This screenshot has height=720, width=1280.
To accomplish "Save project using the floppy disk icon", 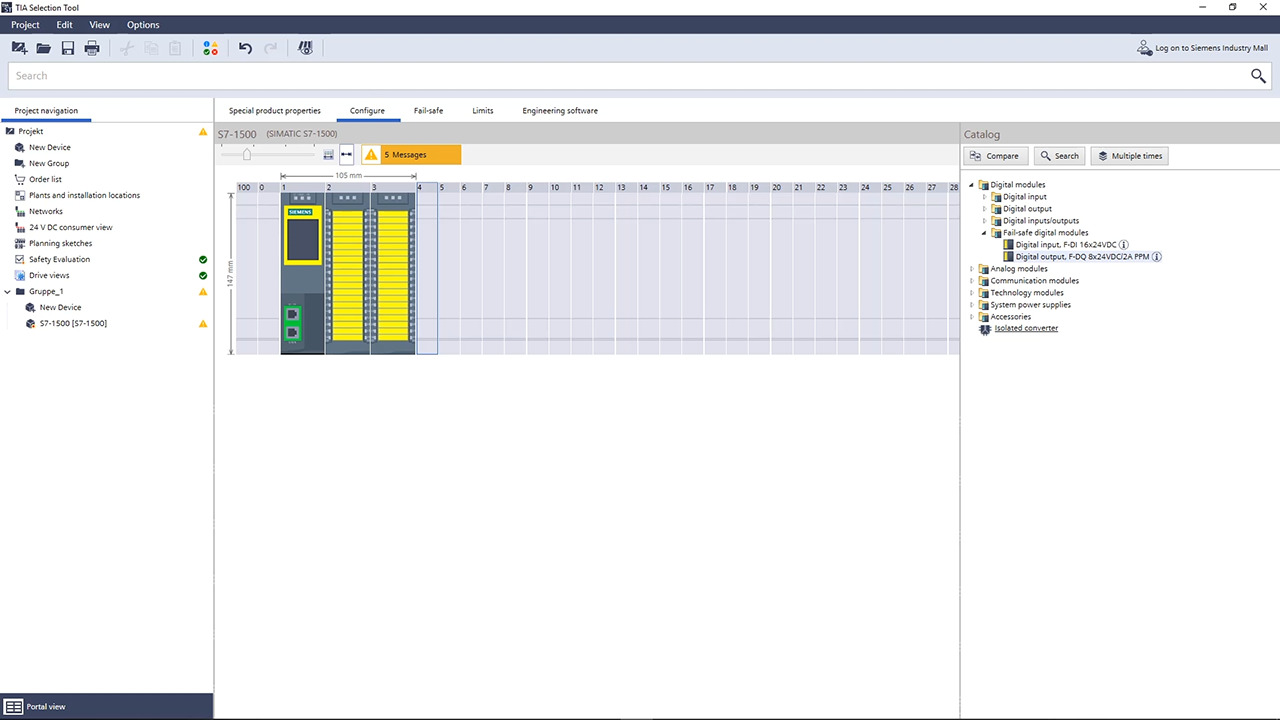I will [68, 48].
